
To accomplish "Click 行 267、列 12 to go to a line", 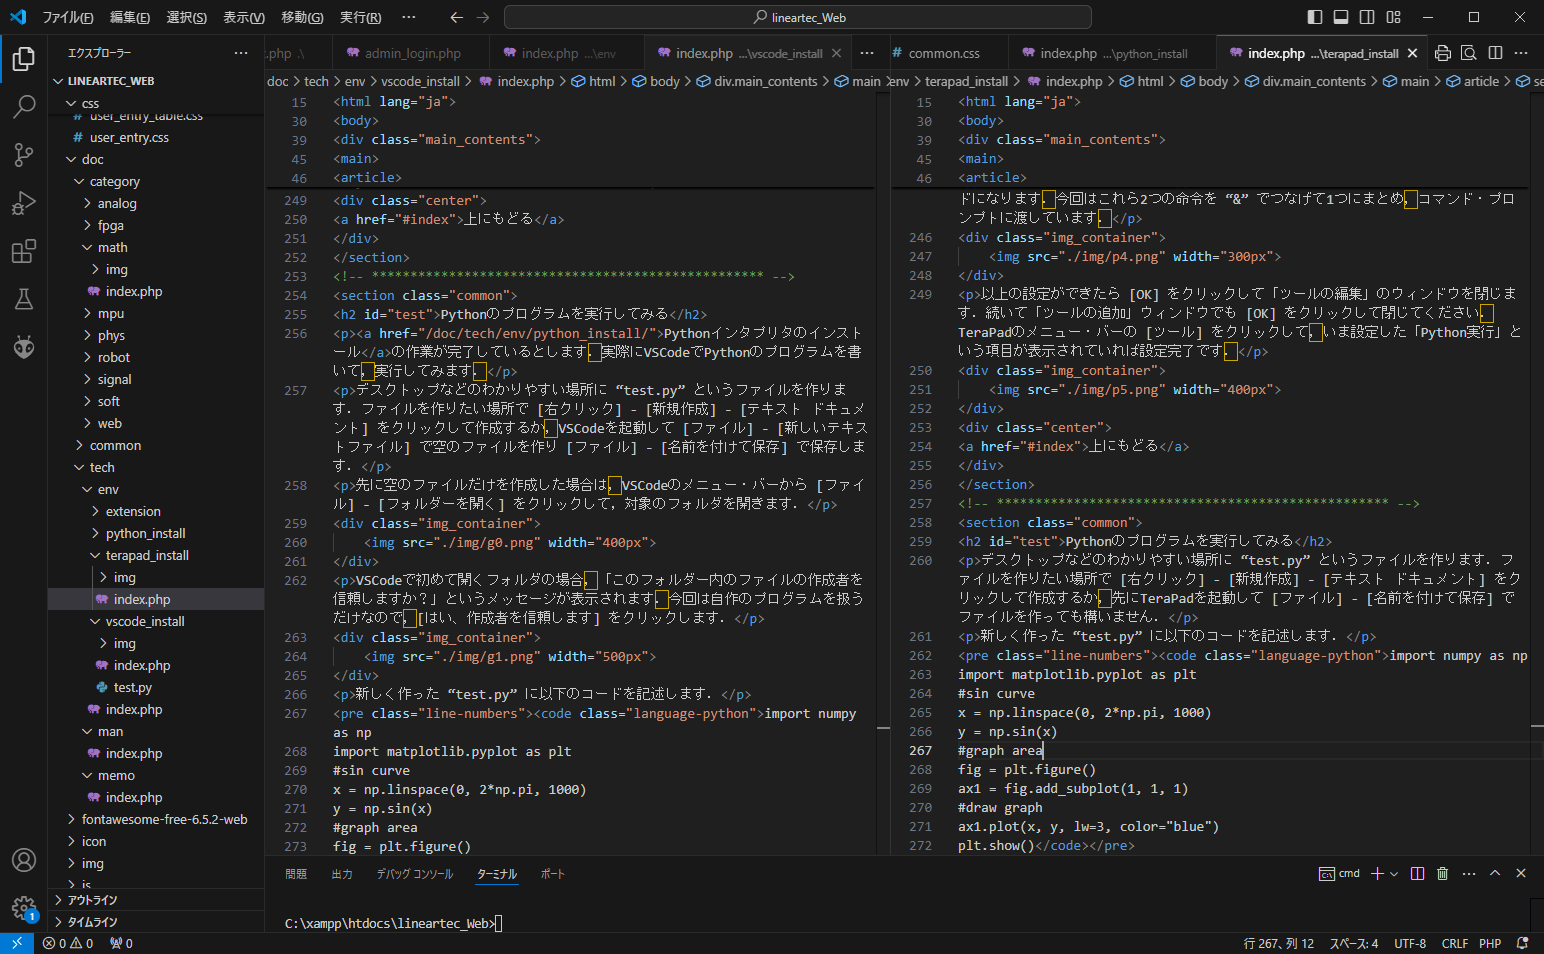I will pos(1279,943).
